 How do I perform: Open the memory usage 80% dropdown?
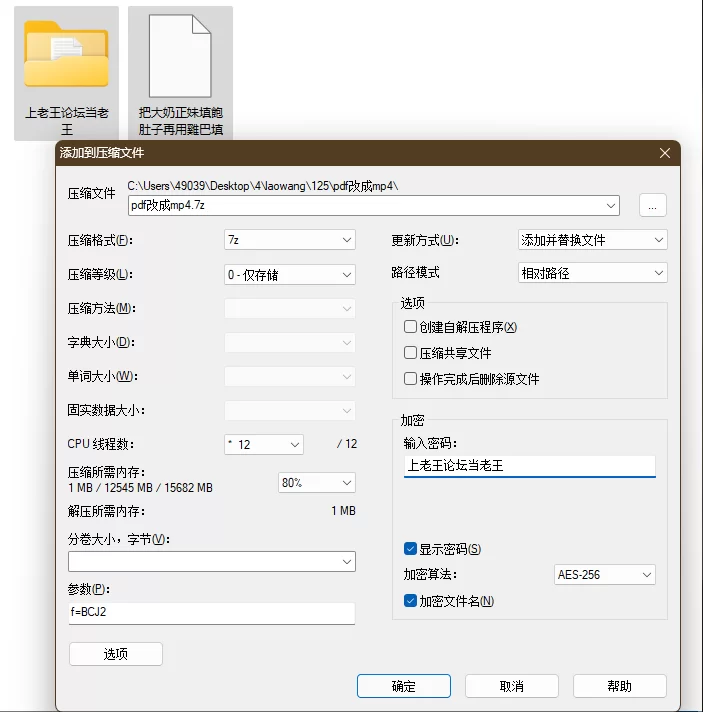pos(317,483)
